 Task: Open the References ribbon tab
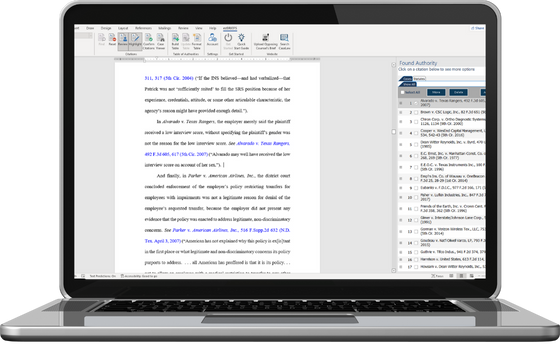point(143,28)
